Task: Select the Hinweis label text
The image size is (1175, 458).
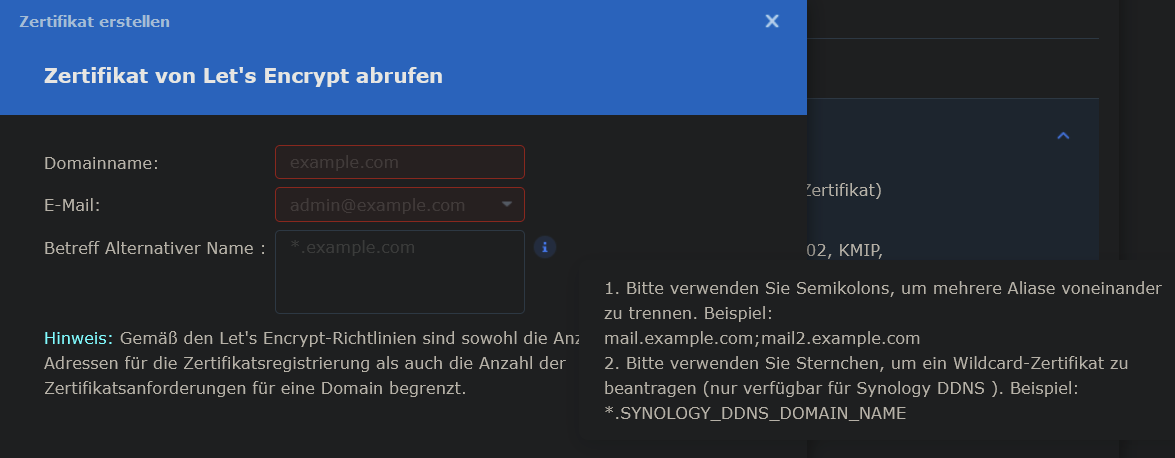Action: click(x=78, y=337)
